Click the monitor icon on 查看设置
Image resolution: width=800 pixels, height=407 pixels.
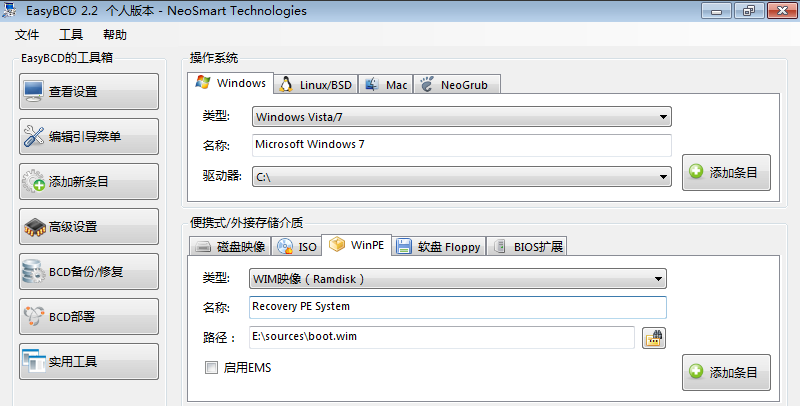tap(34, 91)
